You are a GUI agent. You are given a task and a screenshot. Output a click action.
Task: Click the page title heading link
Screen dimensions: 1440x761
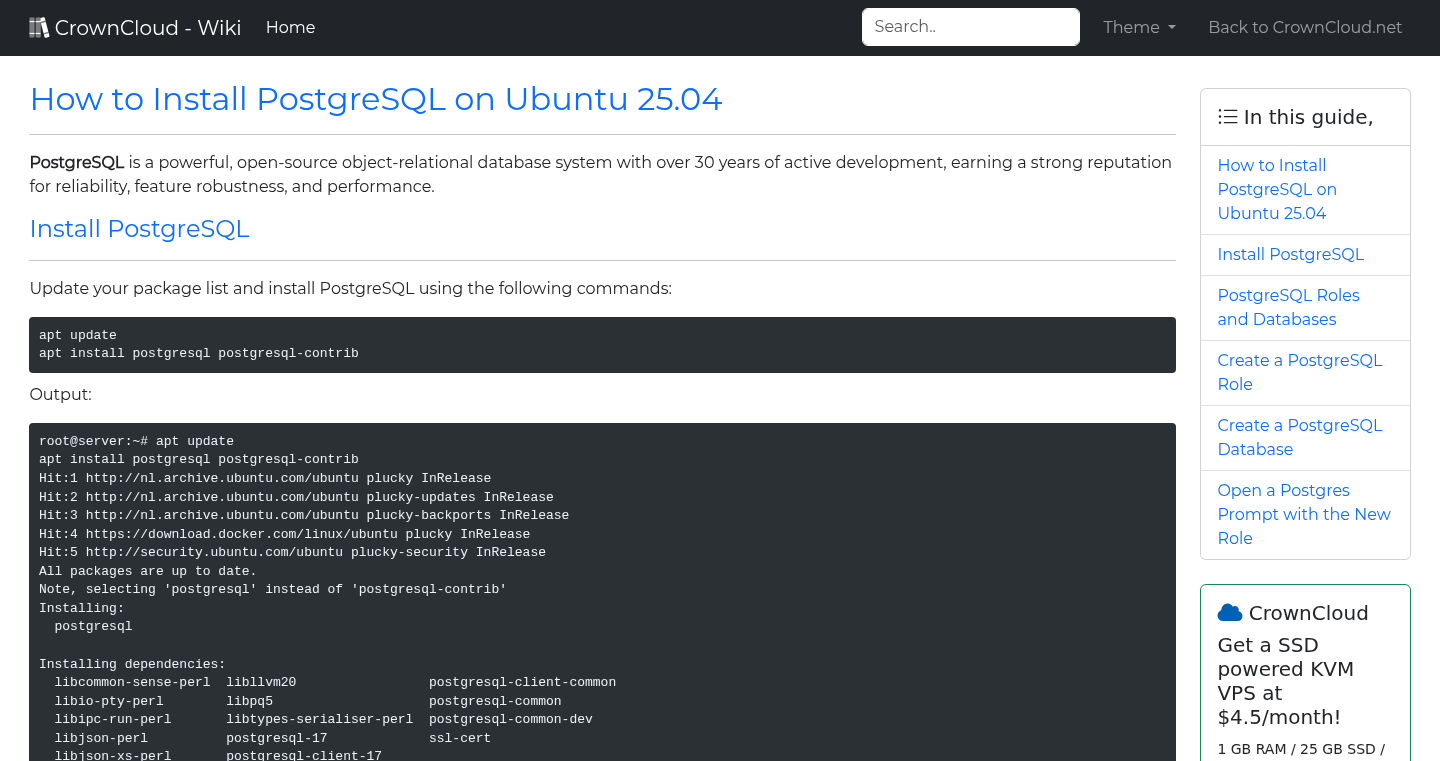376,99
